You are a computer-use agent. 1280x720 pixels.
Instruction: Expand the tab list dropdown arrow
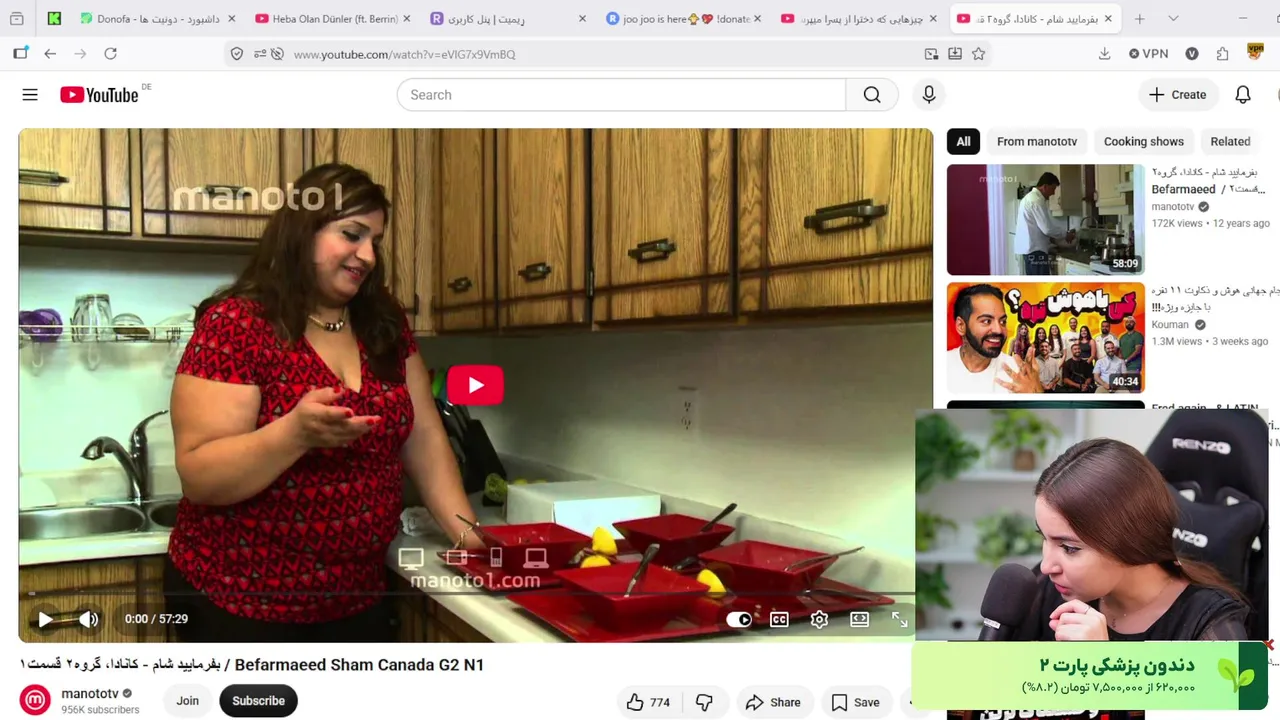[1173, 18]
